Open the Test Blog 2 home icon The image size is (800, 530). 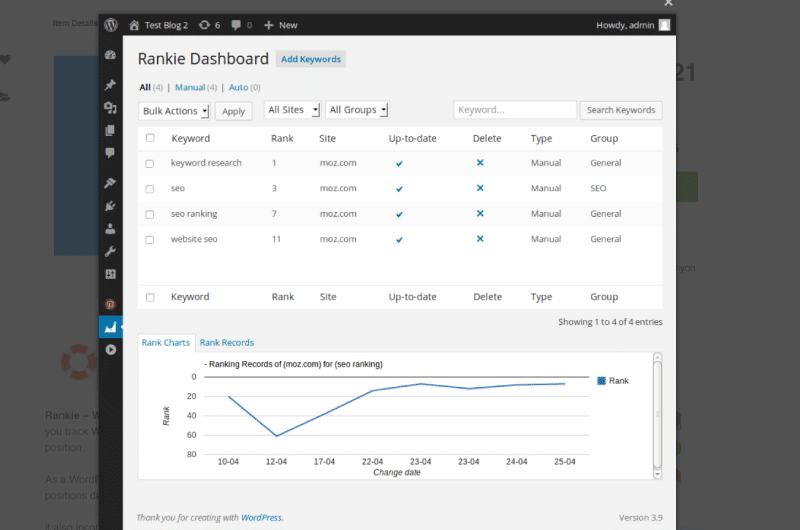coord(134,25)
